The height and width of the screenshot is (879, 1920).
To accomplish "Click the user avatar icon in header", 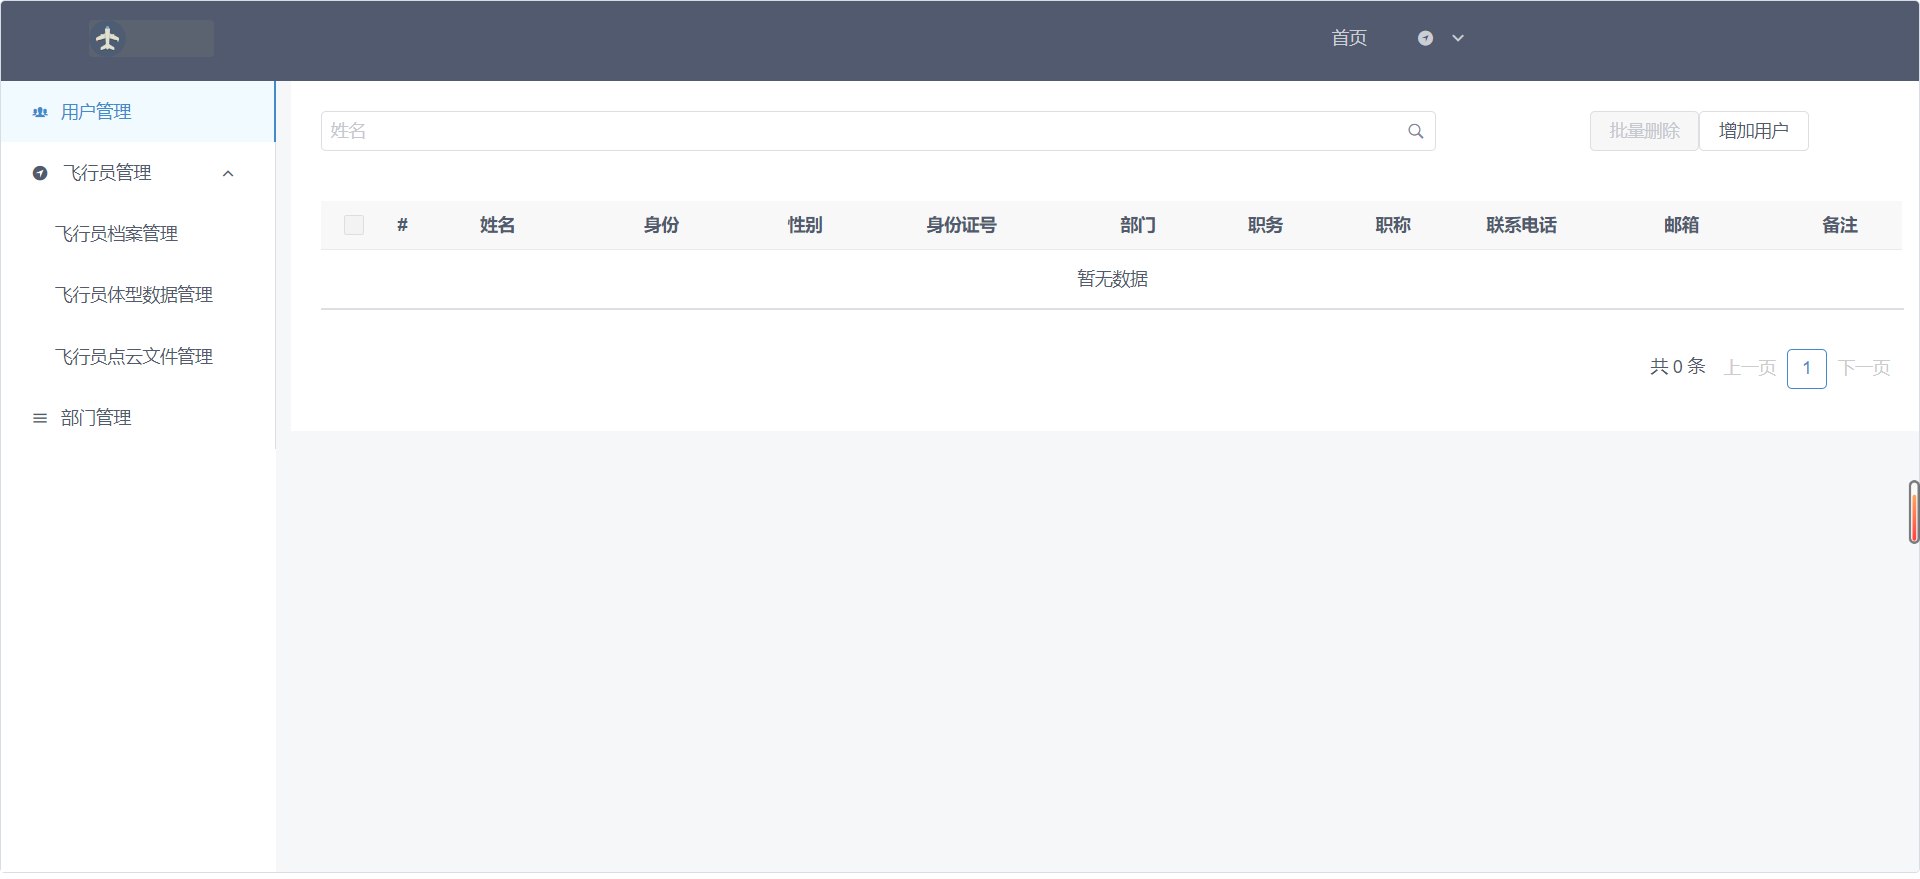I will click(x=1425, y=38).
